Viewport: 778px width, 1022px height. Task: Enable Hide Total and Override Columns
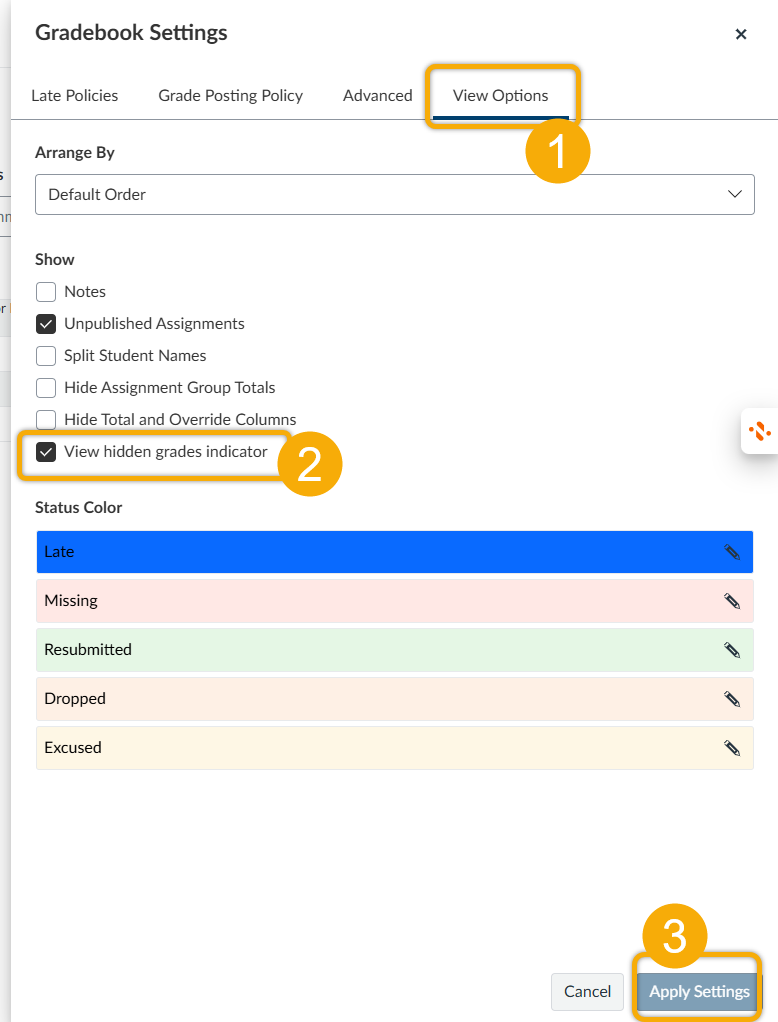click(46, 420)
